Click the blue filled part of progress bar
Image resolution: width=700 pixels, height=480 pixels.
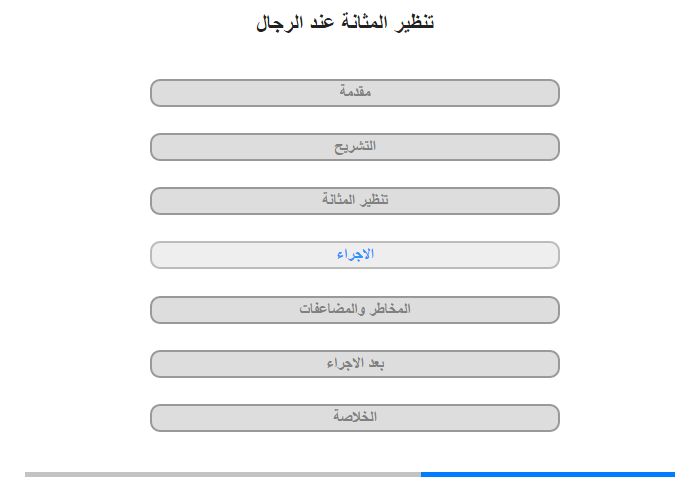point(548,474)
